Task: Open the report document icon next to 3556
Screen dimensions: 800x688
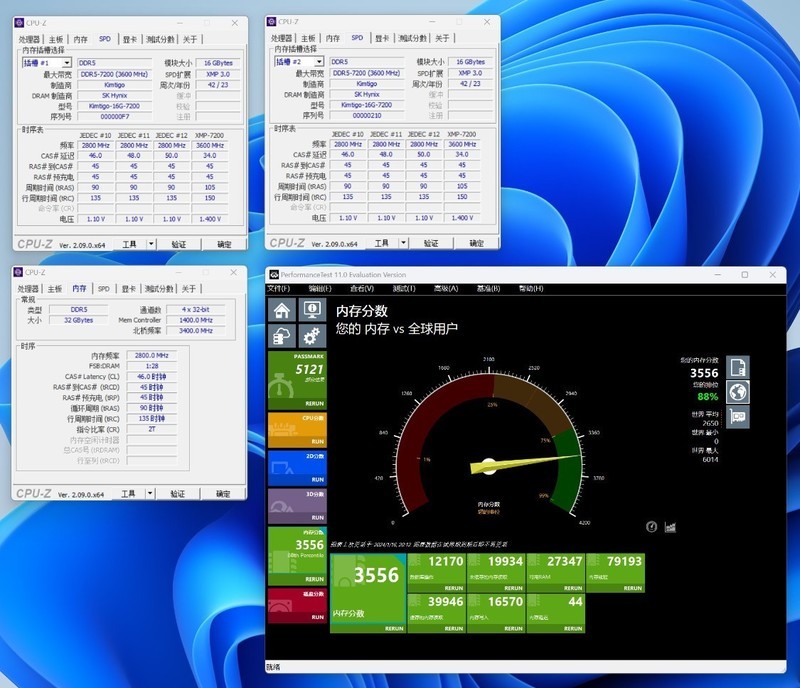Action: click(x=739, y=367)
